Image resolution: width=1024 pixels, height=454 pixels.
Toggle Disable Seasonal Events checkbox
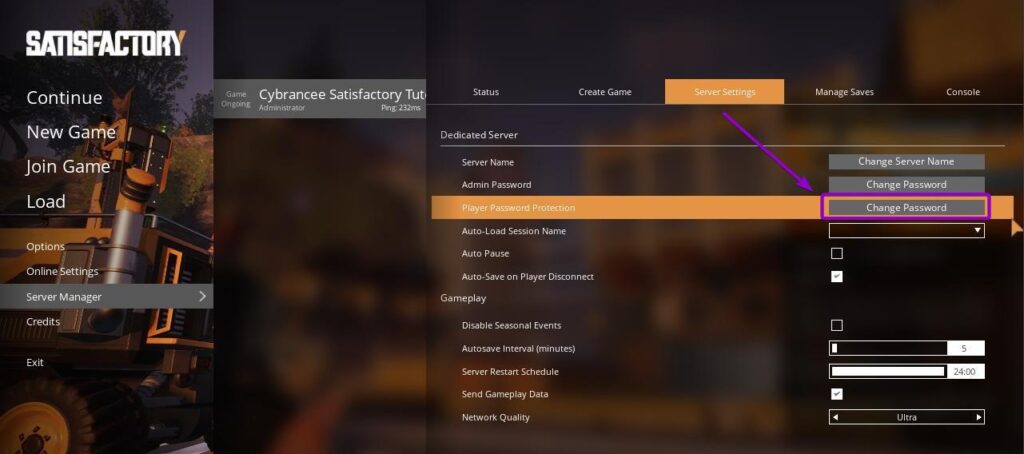coord(837,326)
